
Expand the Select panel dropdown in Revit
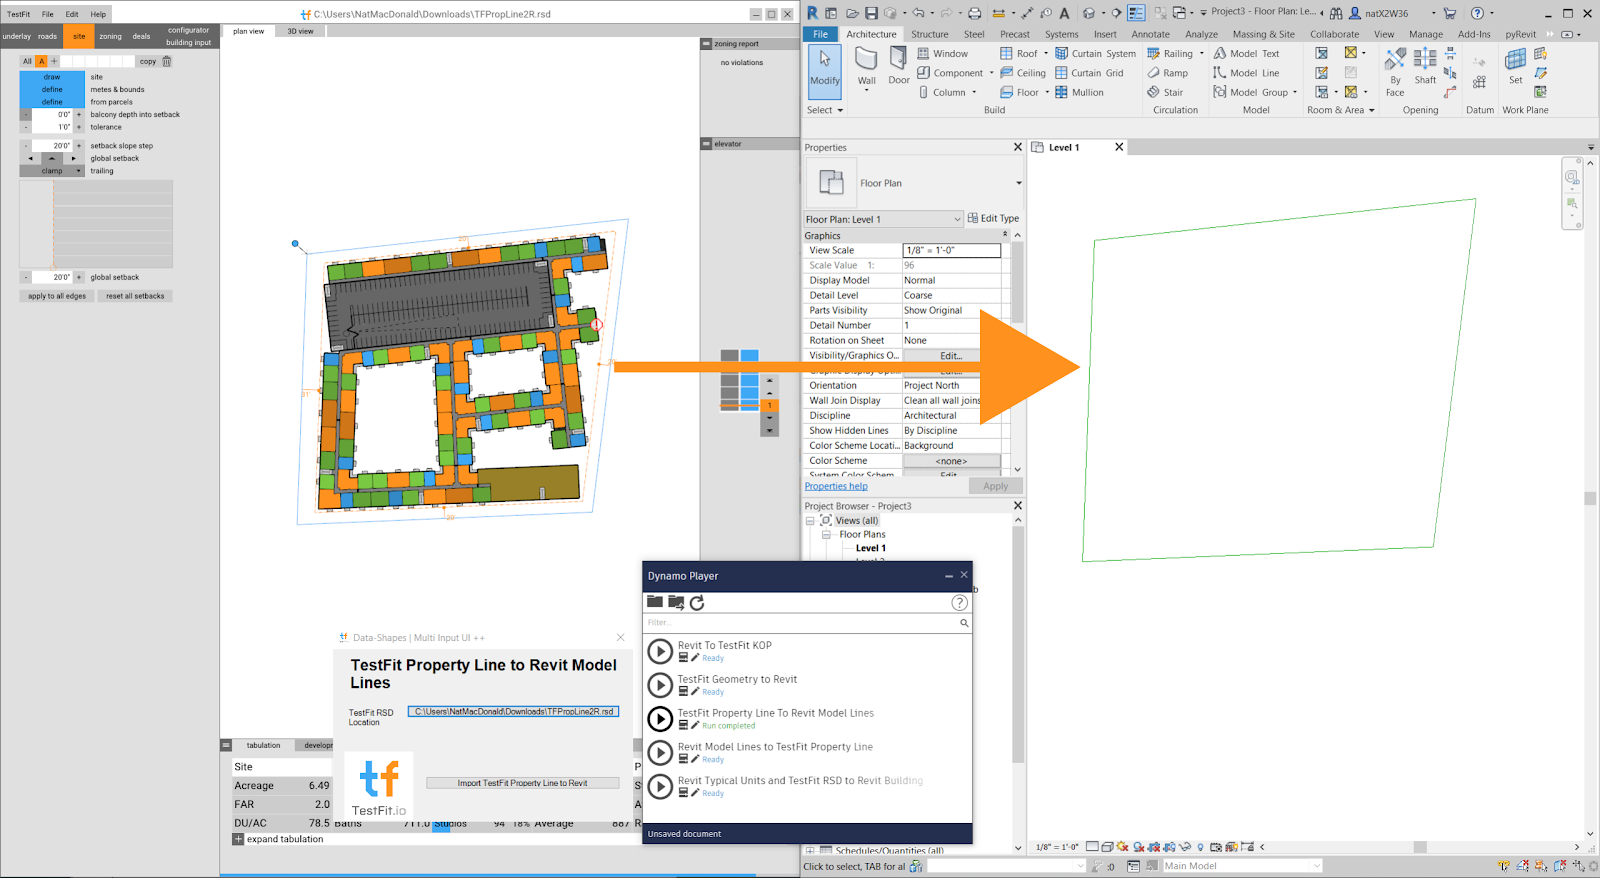click(x=825, y=110)
